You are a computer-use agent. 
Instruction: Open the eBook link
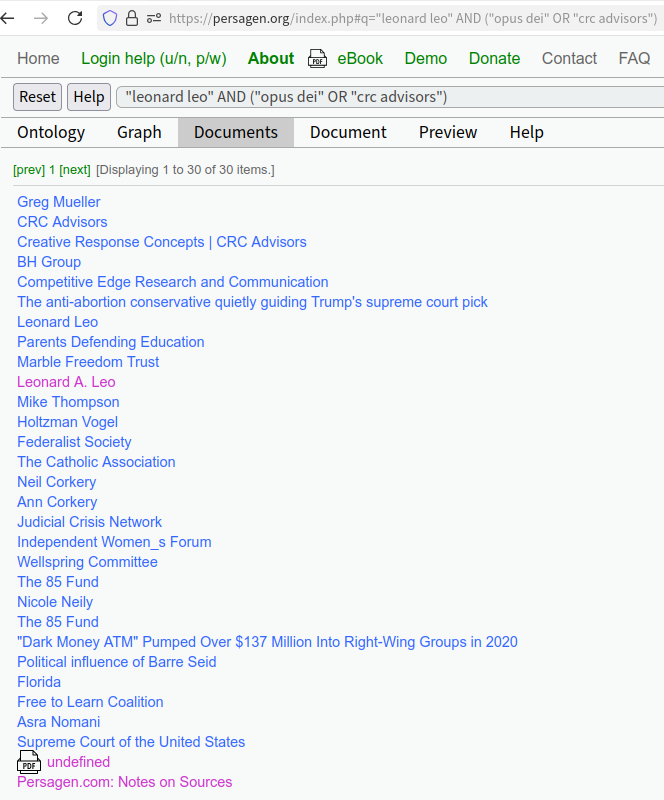(360, 59)
